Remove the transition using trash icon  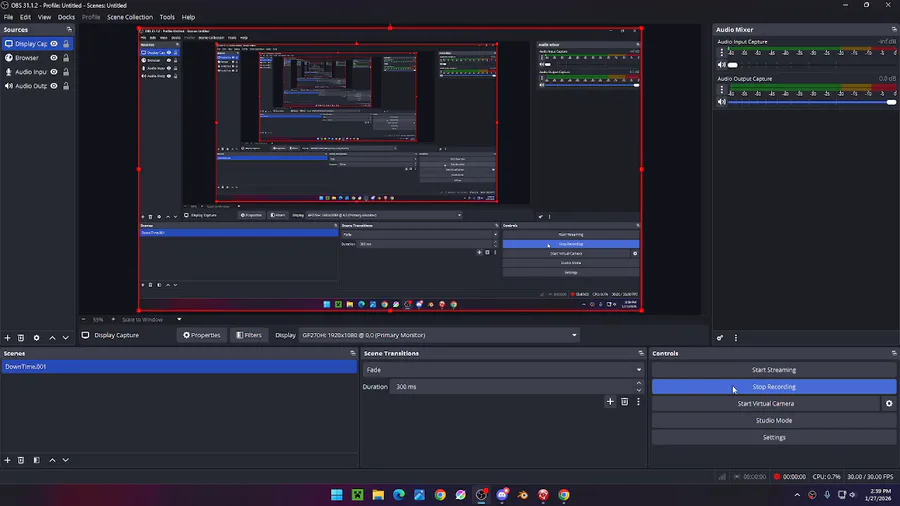click(x=624, y=402)
